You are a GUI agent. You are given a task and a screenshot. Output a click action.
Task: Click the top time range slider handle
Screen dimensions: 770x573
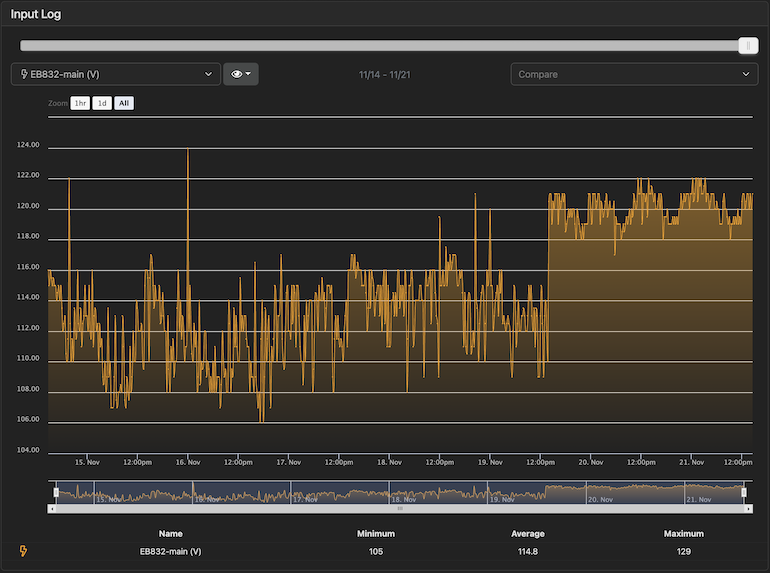point(748,46)
